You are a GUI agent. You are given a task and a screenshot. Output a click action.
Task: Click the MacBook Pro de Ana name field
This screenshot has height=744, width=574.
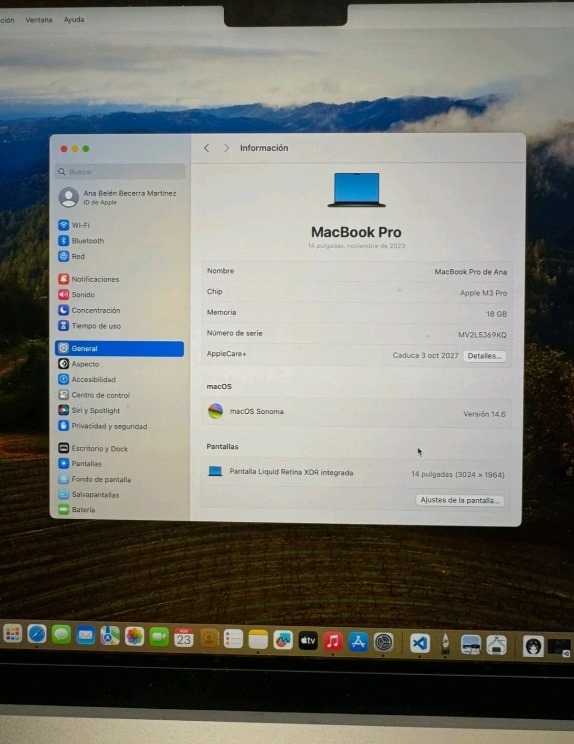[x=471, y=272]
